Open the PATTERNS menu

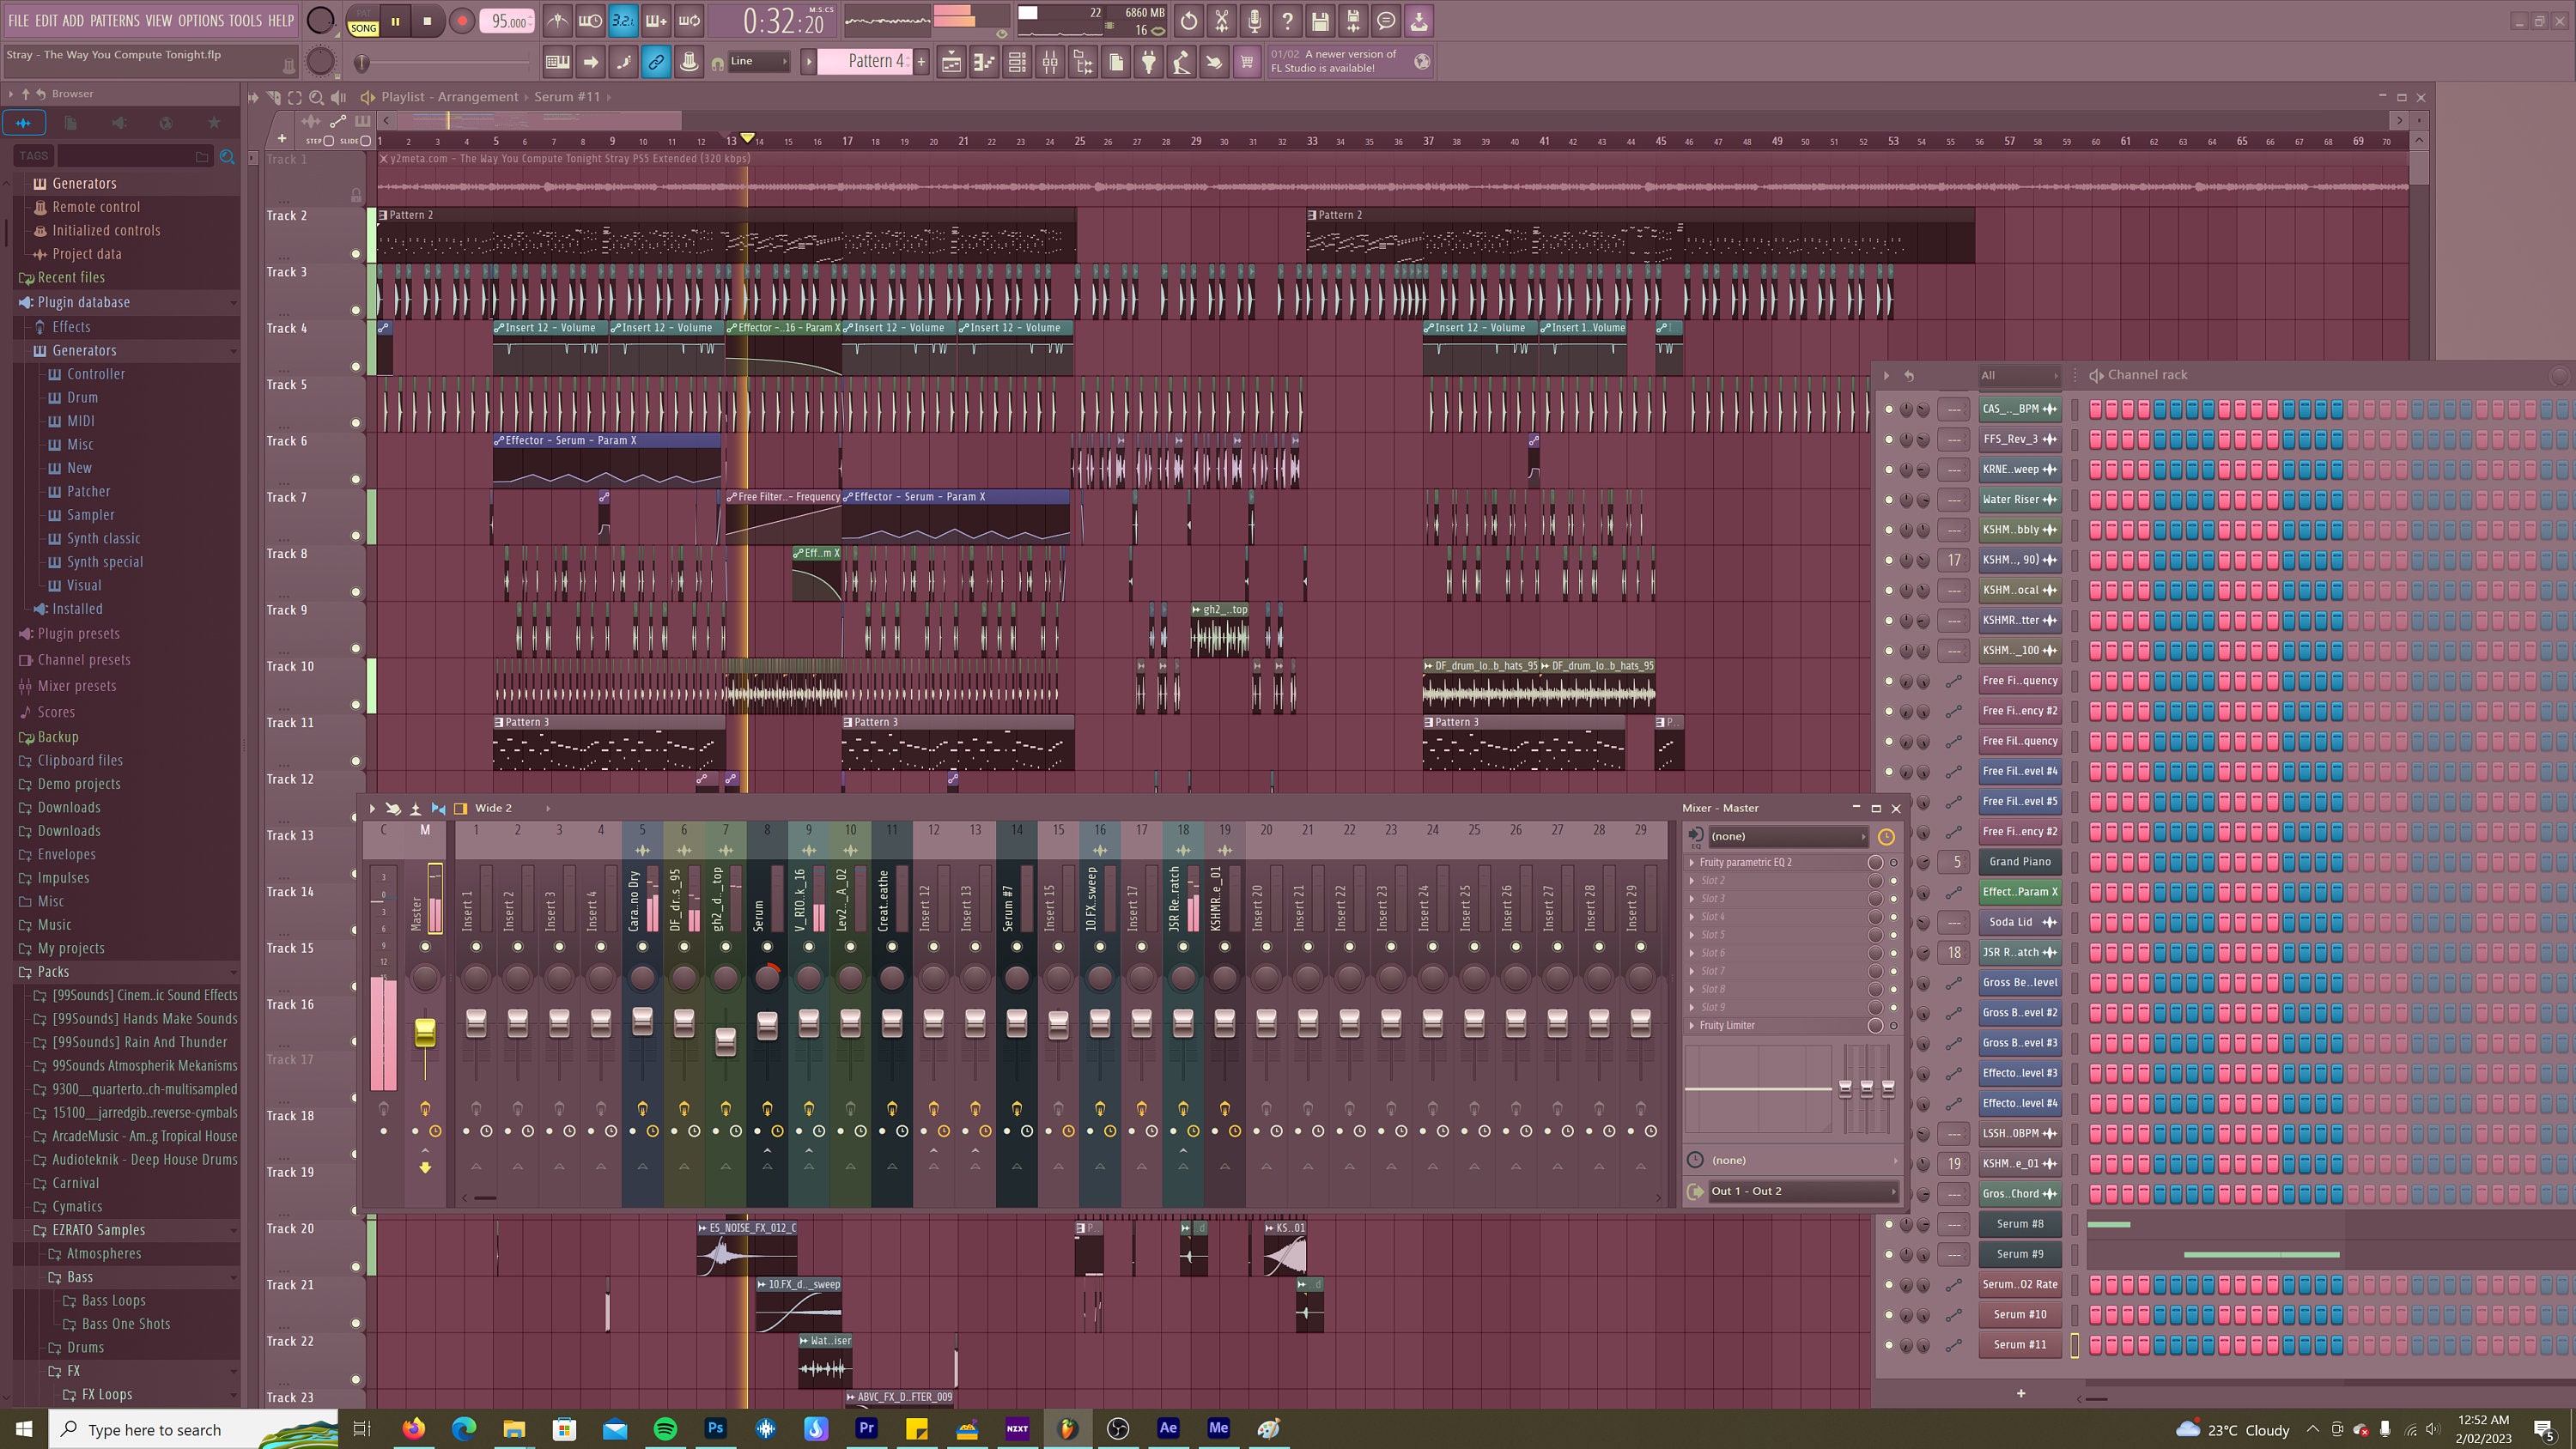[115, 20]
